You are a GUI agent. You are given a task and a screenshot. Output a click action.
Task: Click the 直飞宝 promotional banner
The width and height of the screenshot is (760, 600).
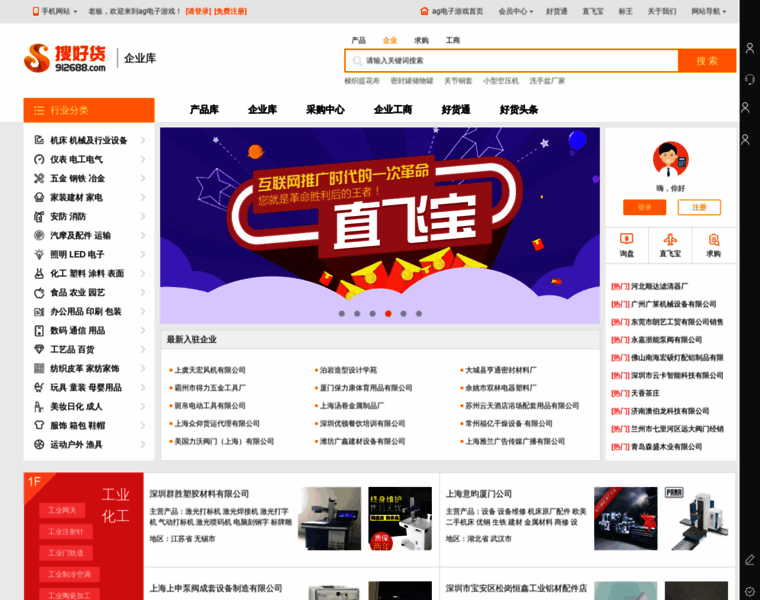point(380,225)
